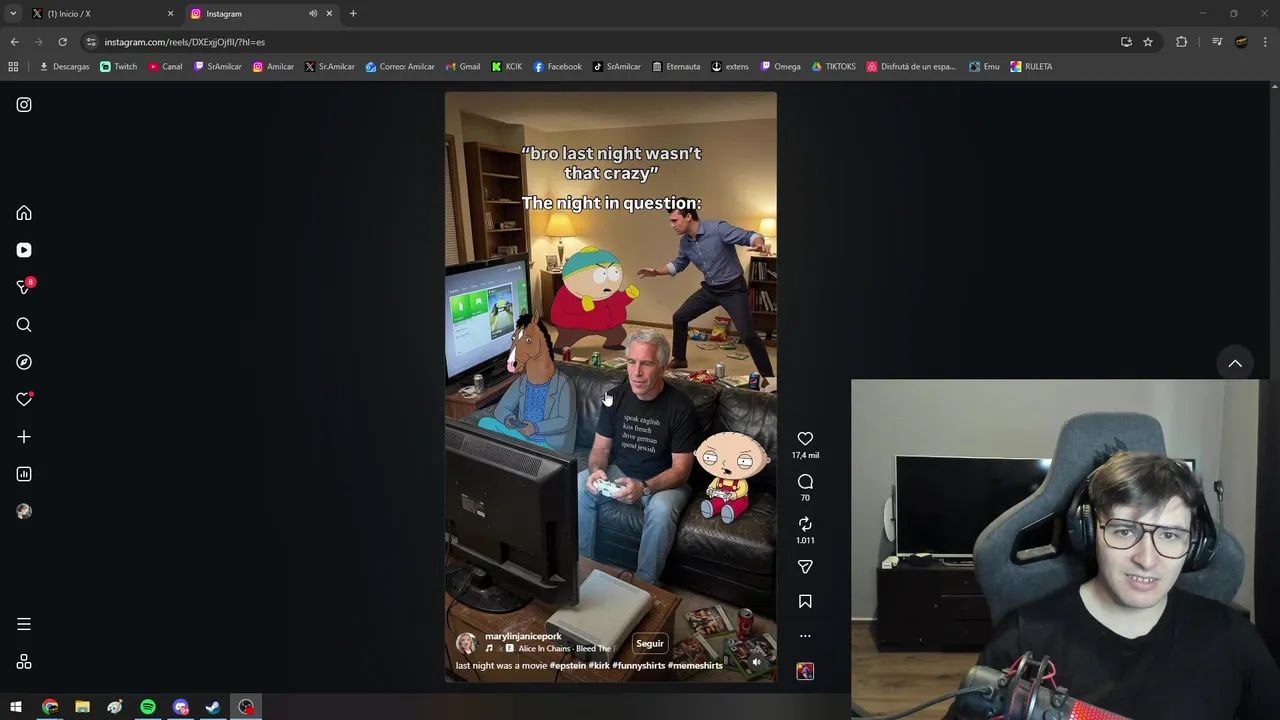Close the Instagram browser tab
This screenshot has height=720, width=1280.
[x=329, y=14]
